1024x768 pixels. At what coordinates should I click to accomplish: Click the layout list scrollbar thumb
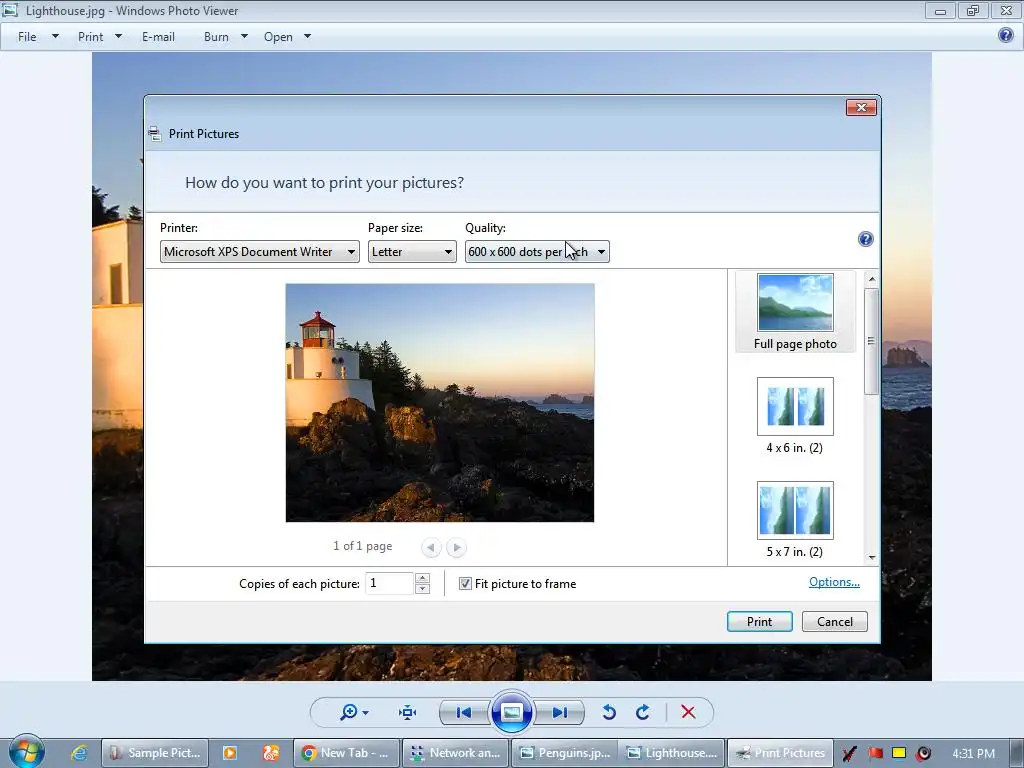[871, 341]
